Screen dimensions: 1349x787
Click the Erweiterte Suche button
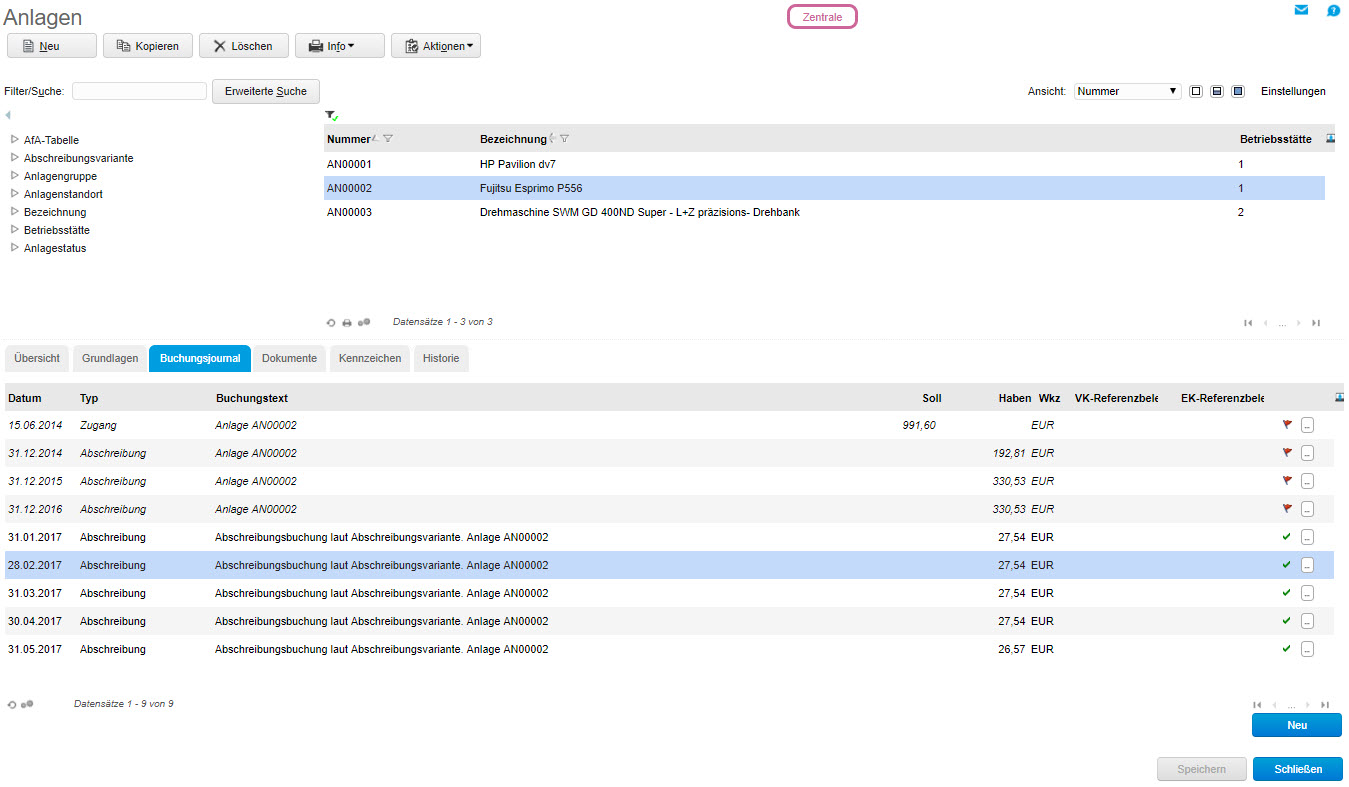[x=266, y=91]
